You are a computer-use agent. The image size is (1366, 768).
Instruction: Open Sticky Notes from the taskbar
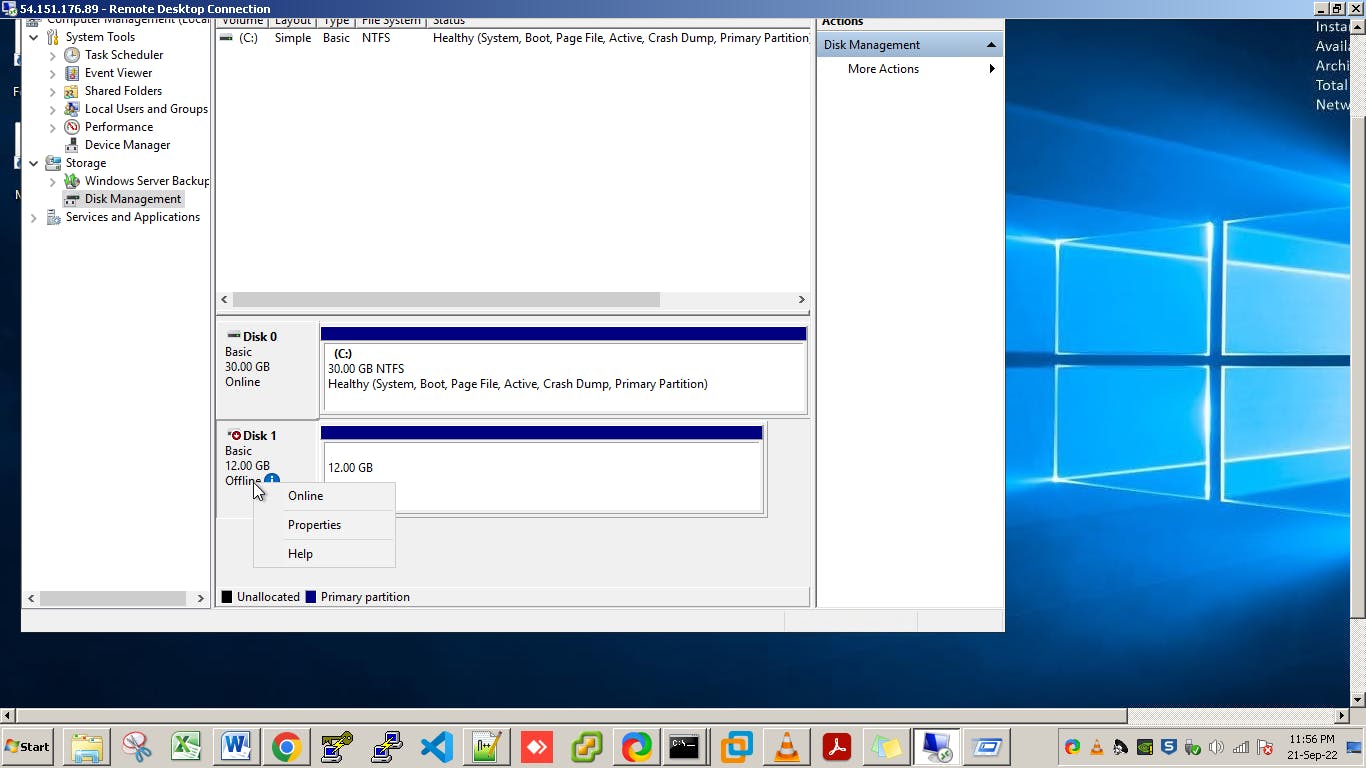point(887,747)
